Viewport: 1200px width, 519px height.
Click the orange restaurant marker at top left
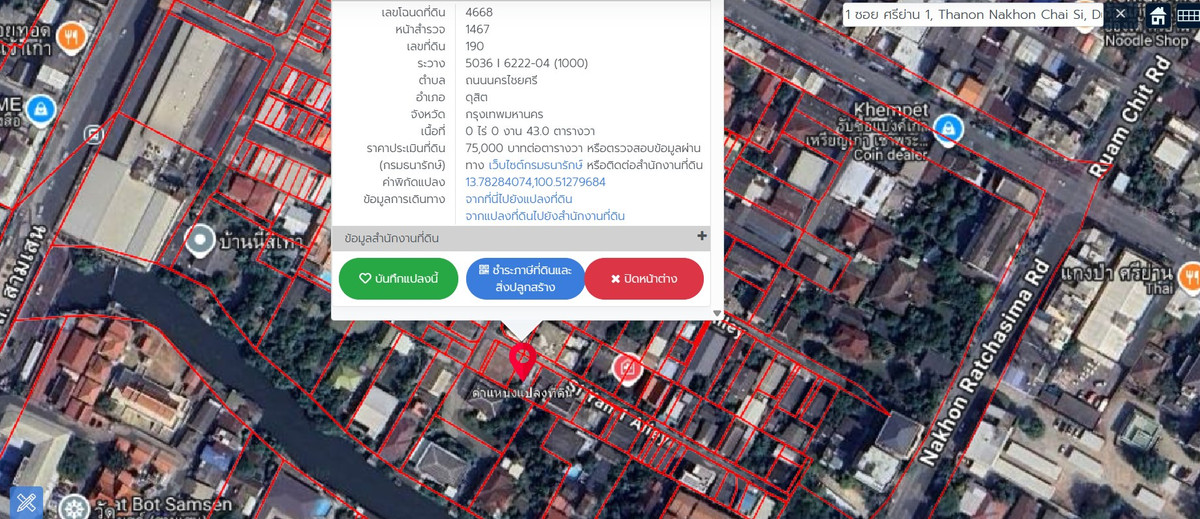(x=71, y=38)
